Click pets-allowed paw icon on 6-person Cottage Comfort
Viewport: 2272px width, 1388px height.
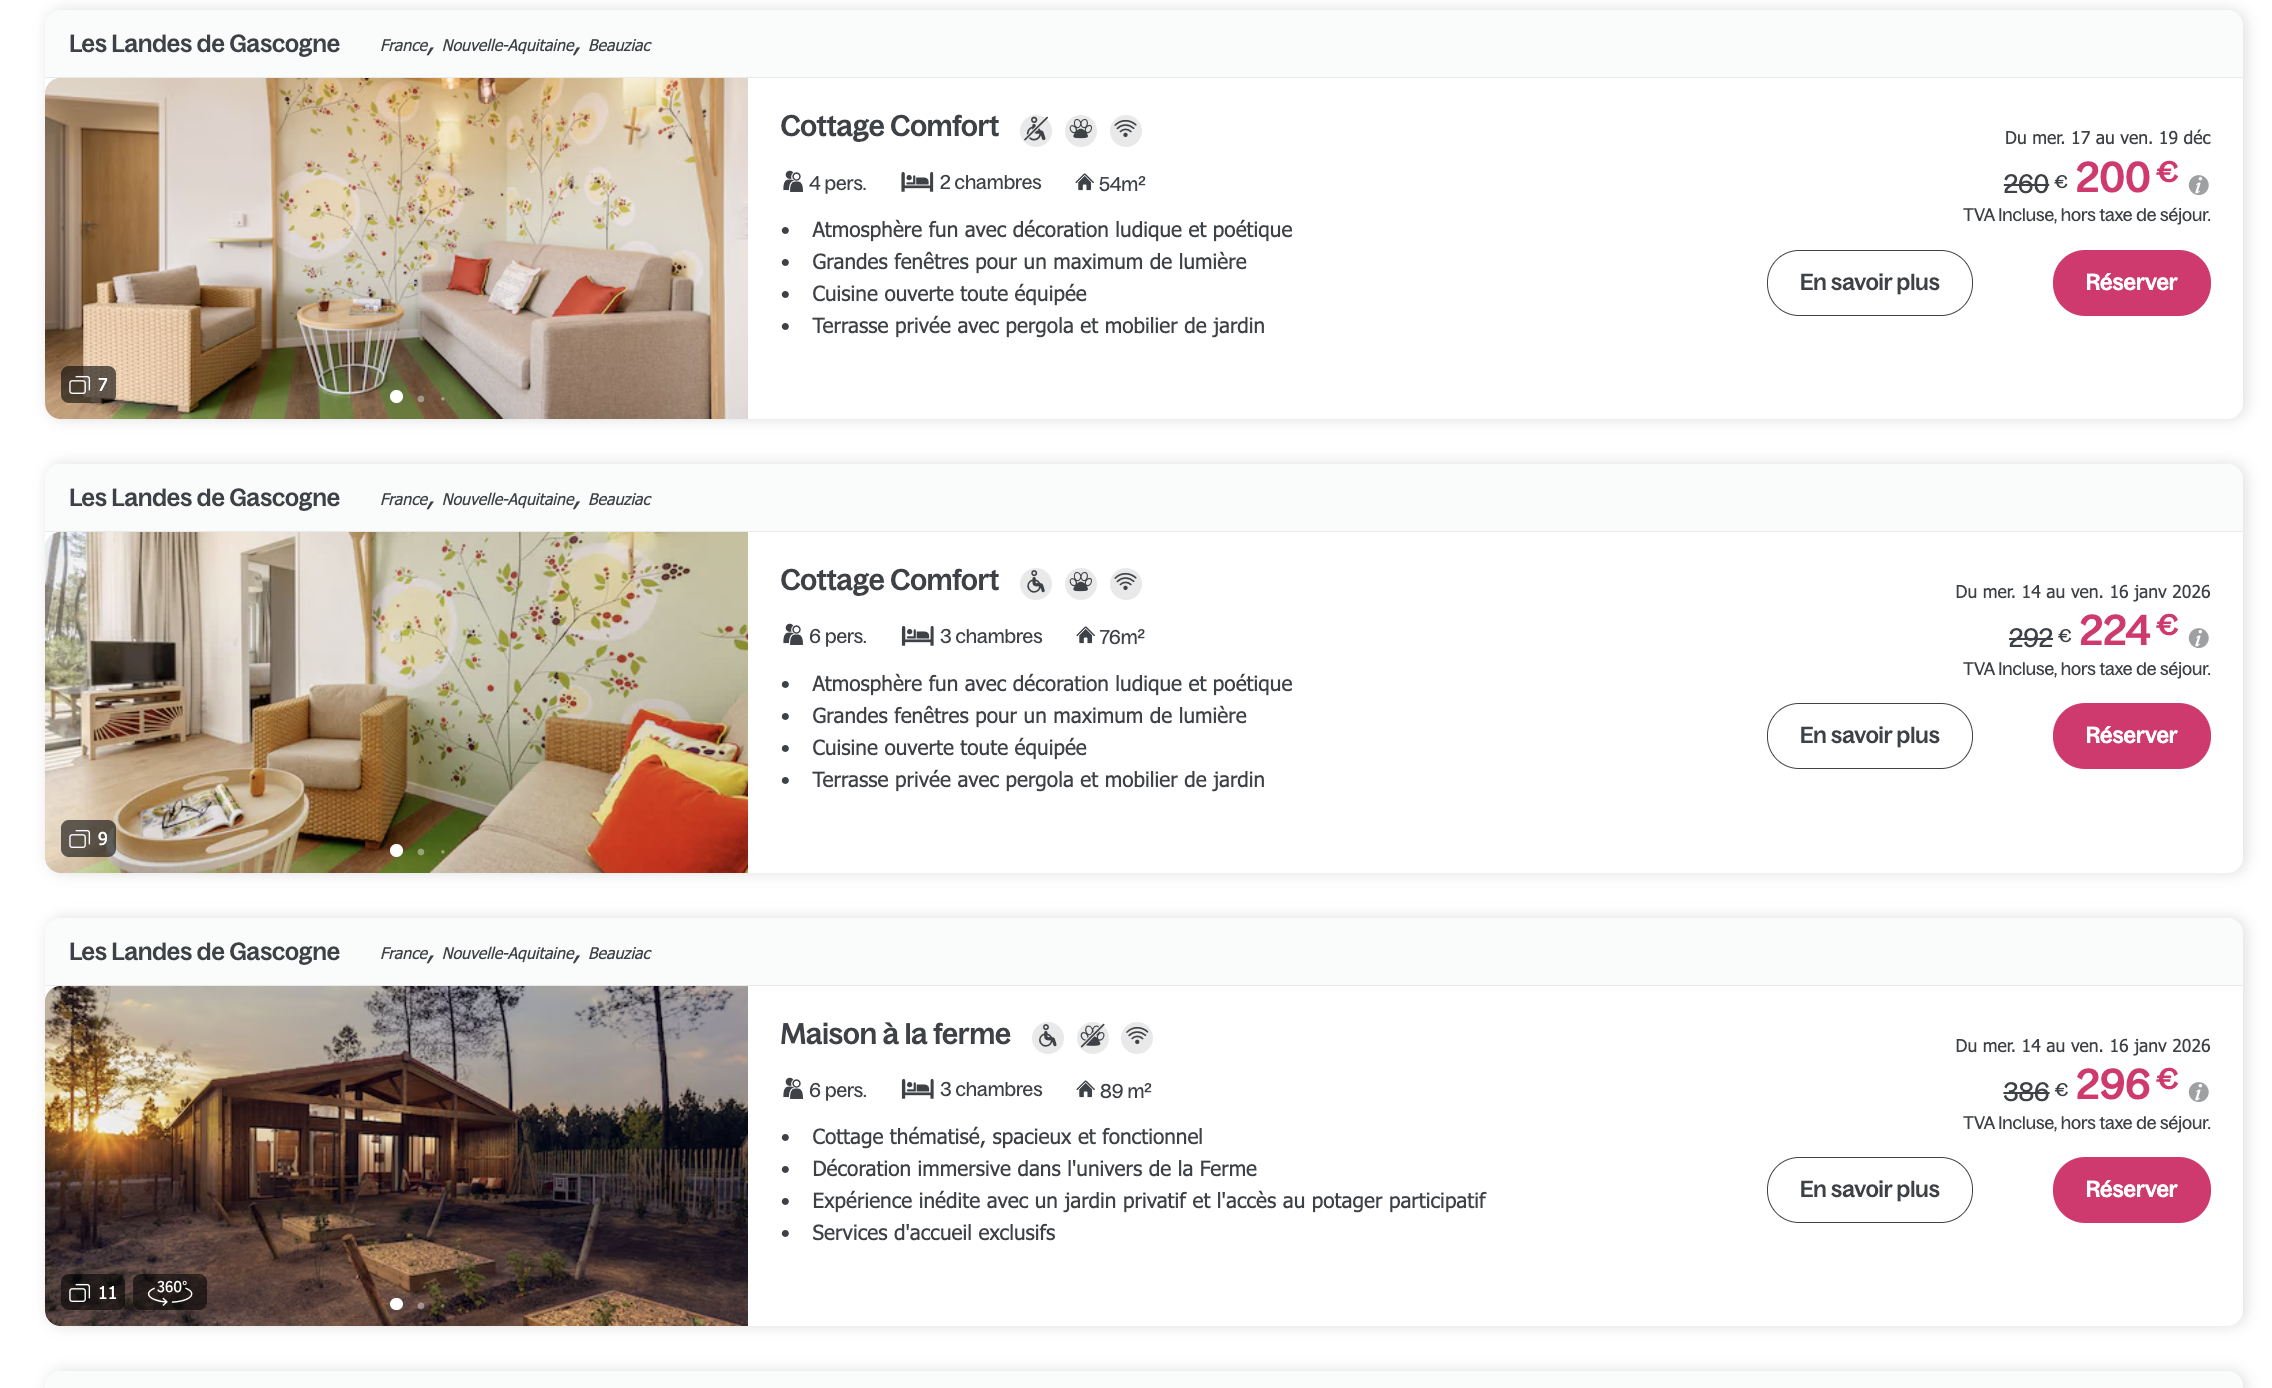pos(1081,583)
